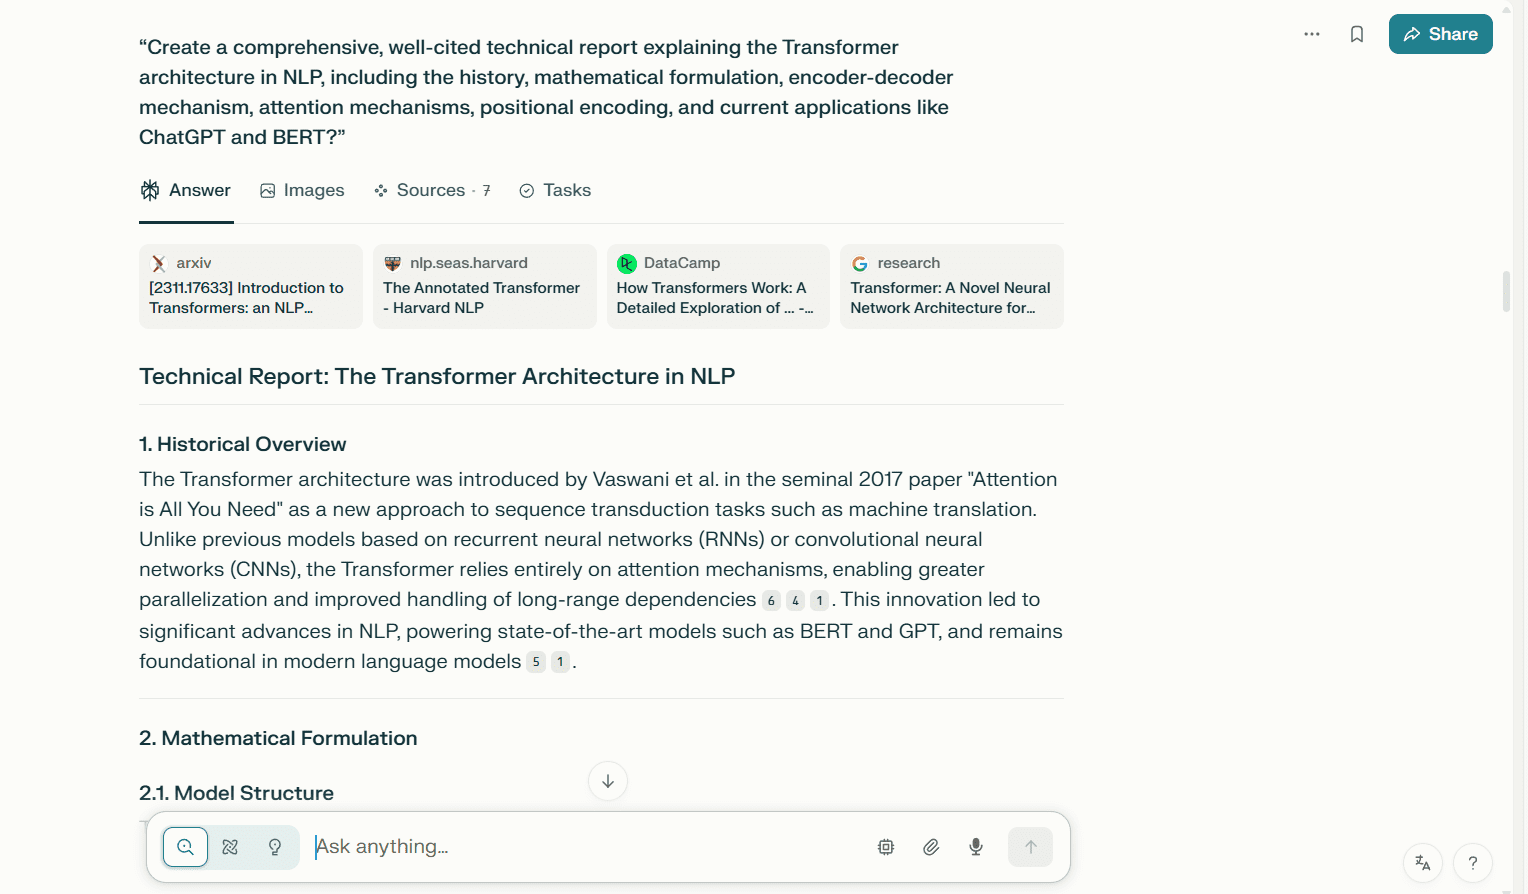Screen dimensions: 1528x894
Task: Open the model selector chip icon
Action: coord(886,847)
